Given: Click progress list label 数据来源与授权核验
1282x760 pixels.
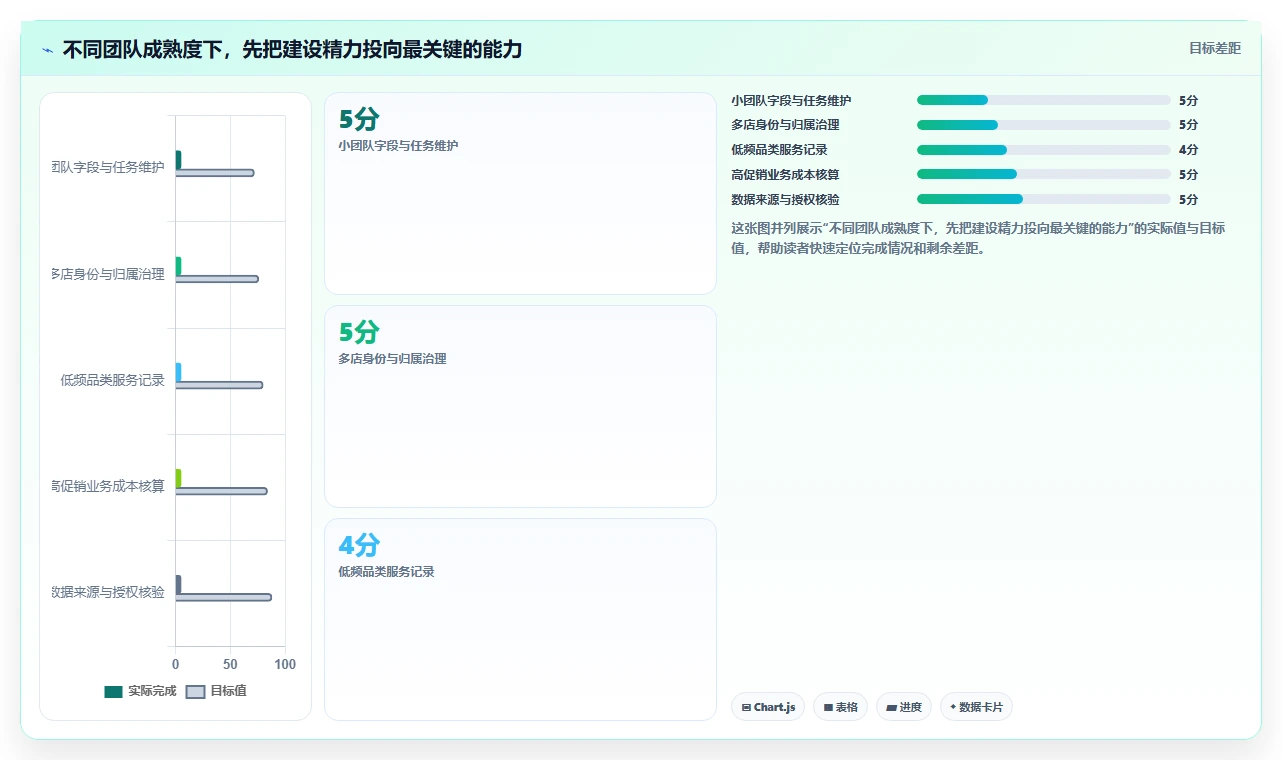Looking at the screenshot, I should [785, 199].
